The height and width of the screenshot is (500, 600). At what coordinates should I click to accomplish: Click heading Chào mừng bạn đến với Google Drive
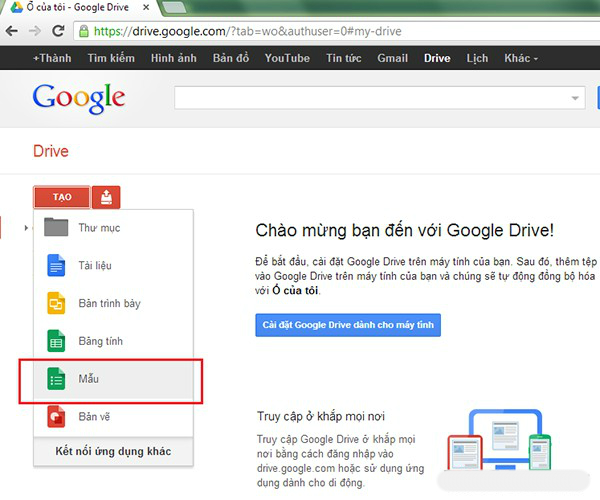(404, 230)
